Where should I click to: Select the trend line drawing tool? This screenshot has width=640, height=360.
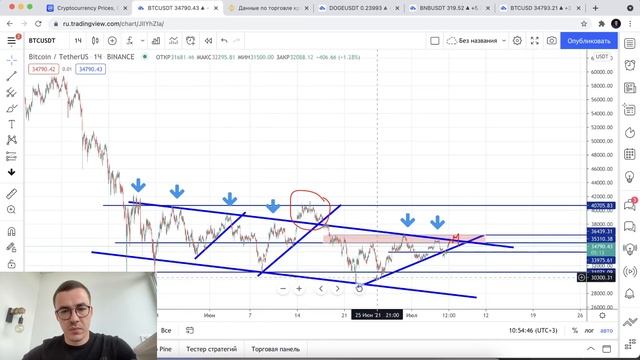click(11, 76)
